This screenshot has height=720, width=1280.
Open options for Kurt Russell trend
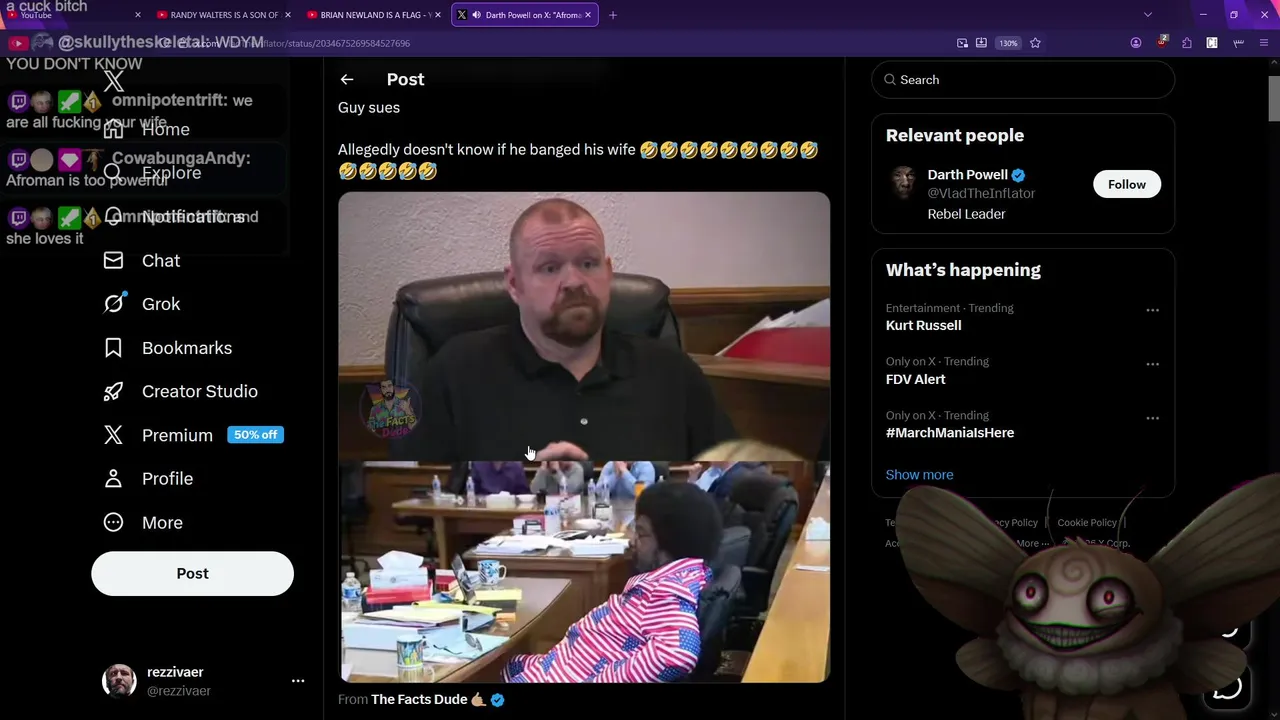pos(1152,310)
